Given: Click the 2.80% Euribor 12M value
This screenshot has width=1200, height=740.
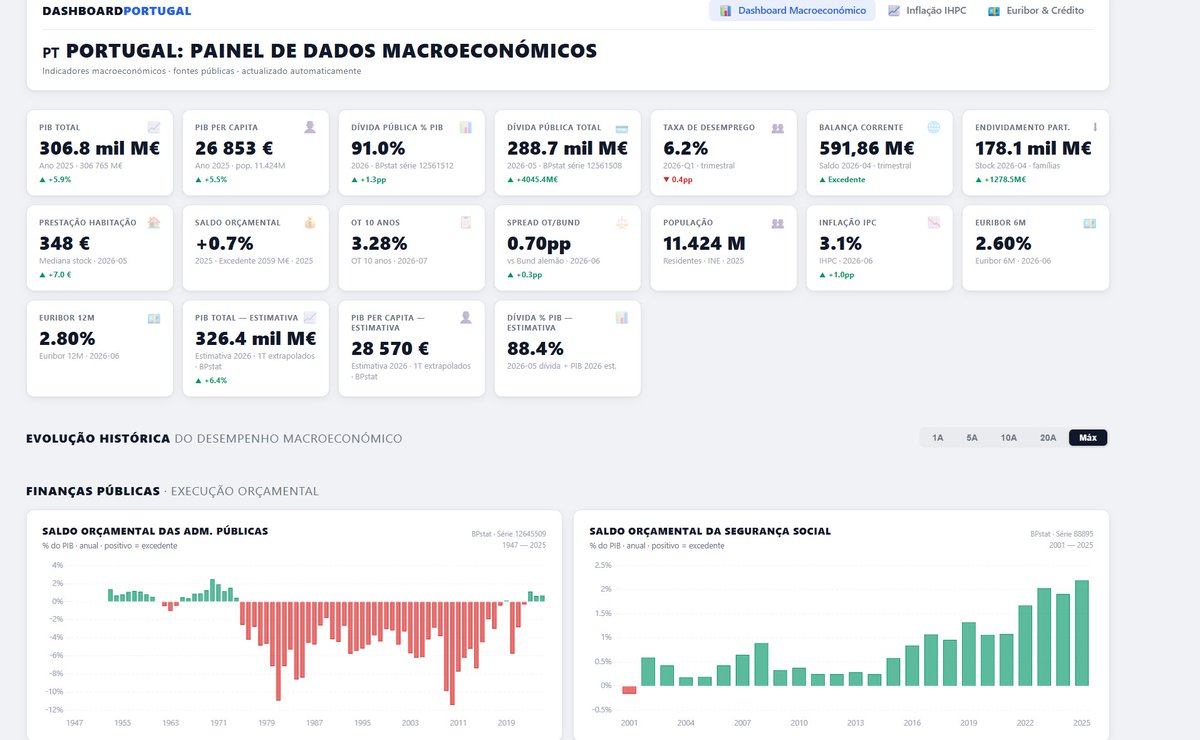Looking at the screenshot, I should (x=68, y=338).
